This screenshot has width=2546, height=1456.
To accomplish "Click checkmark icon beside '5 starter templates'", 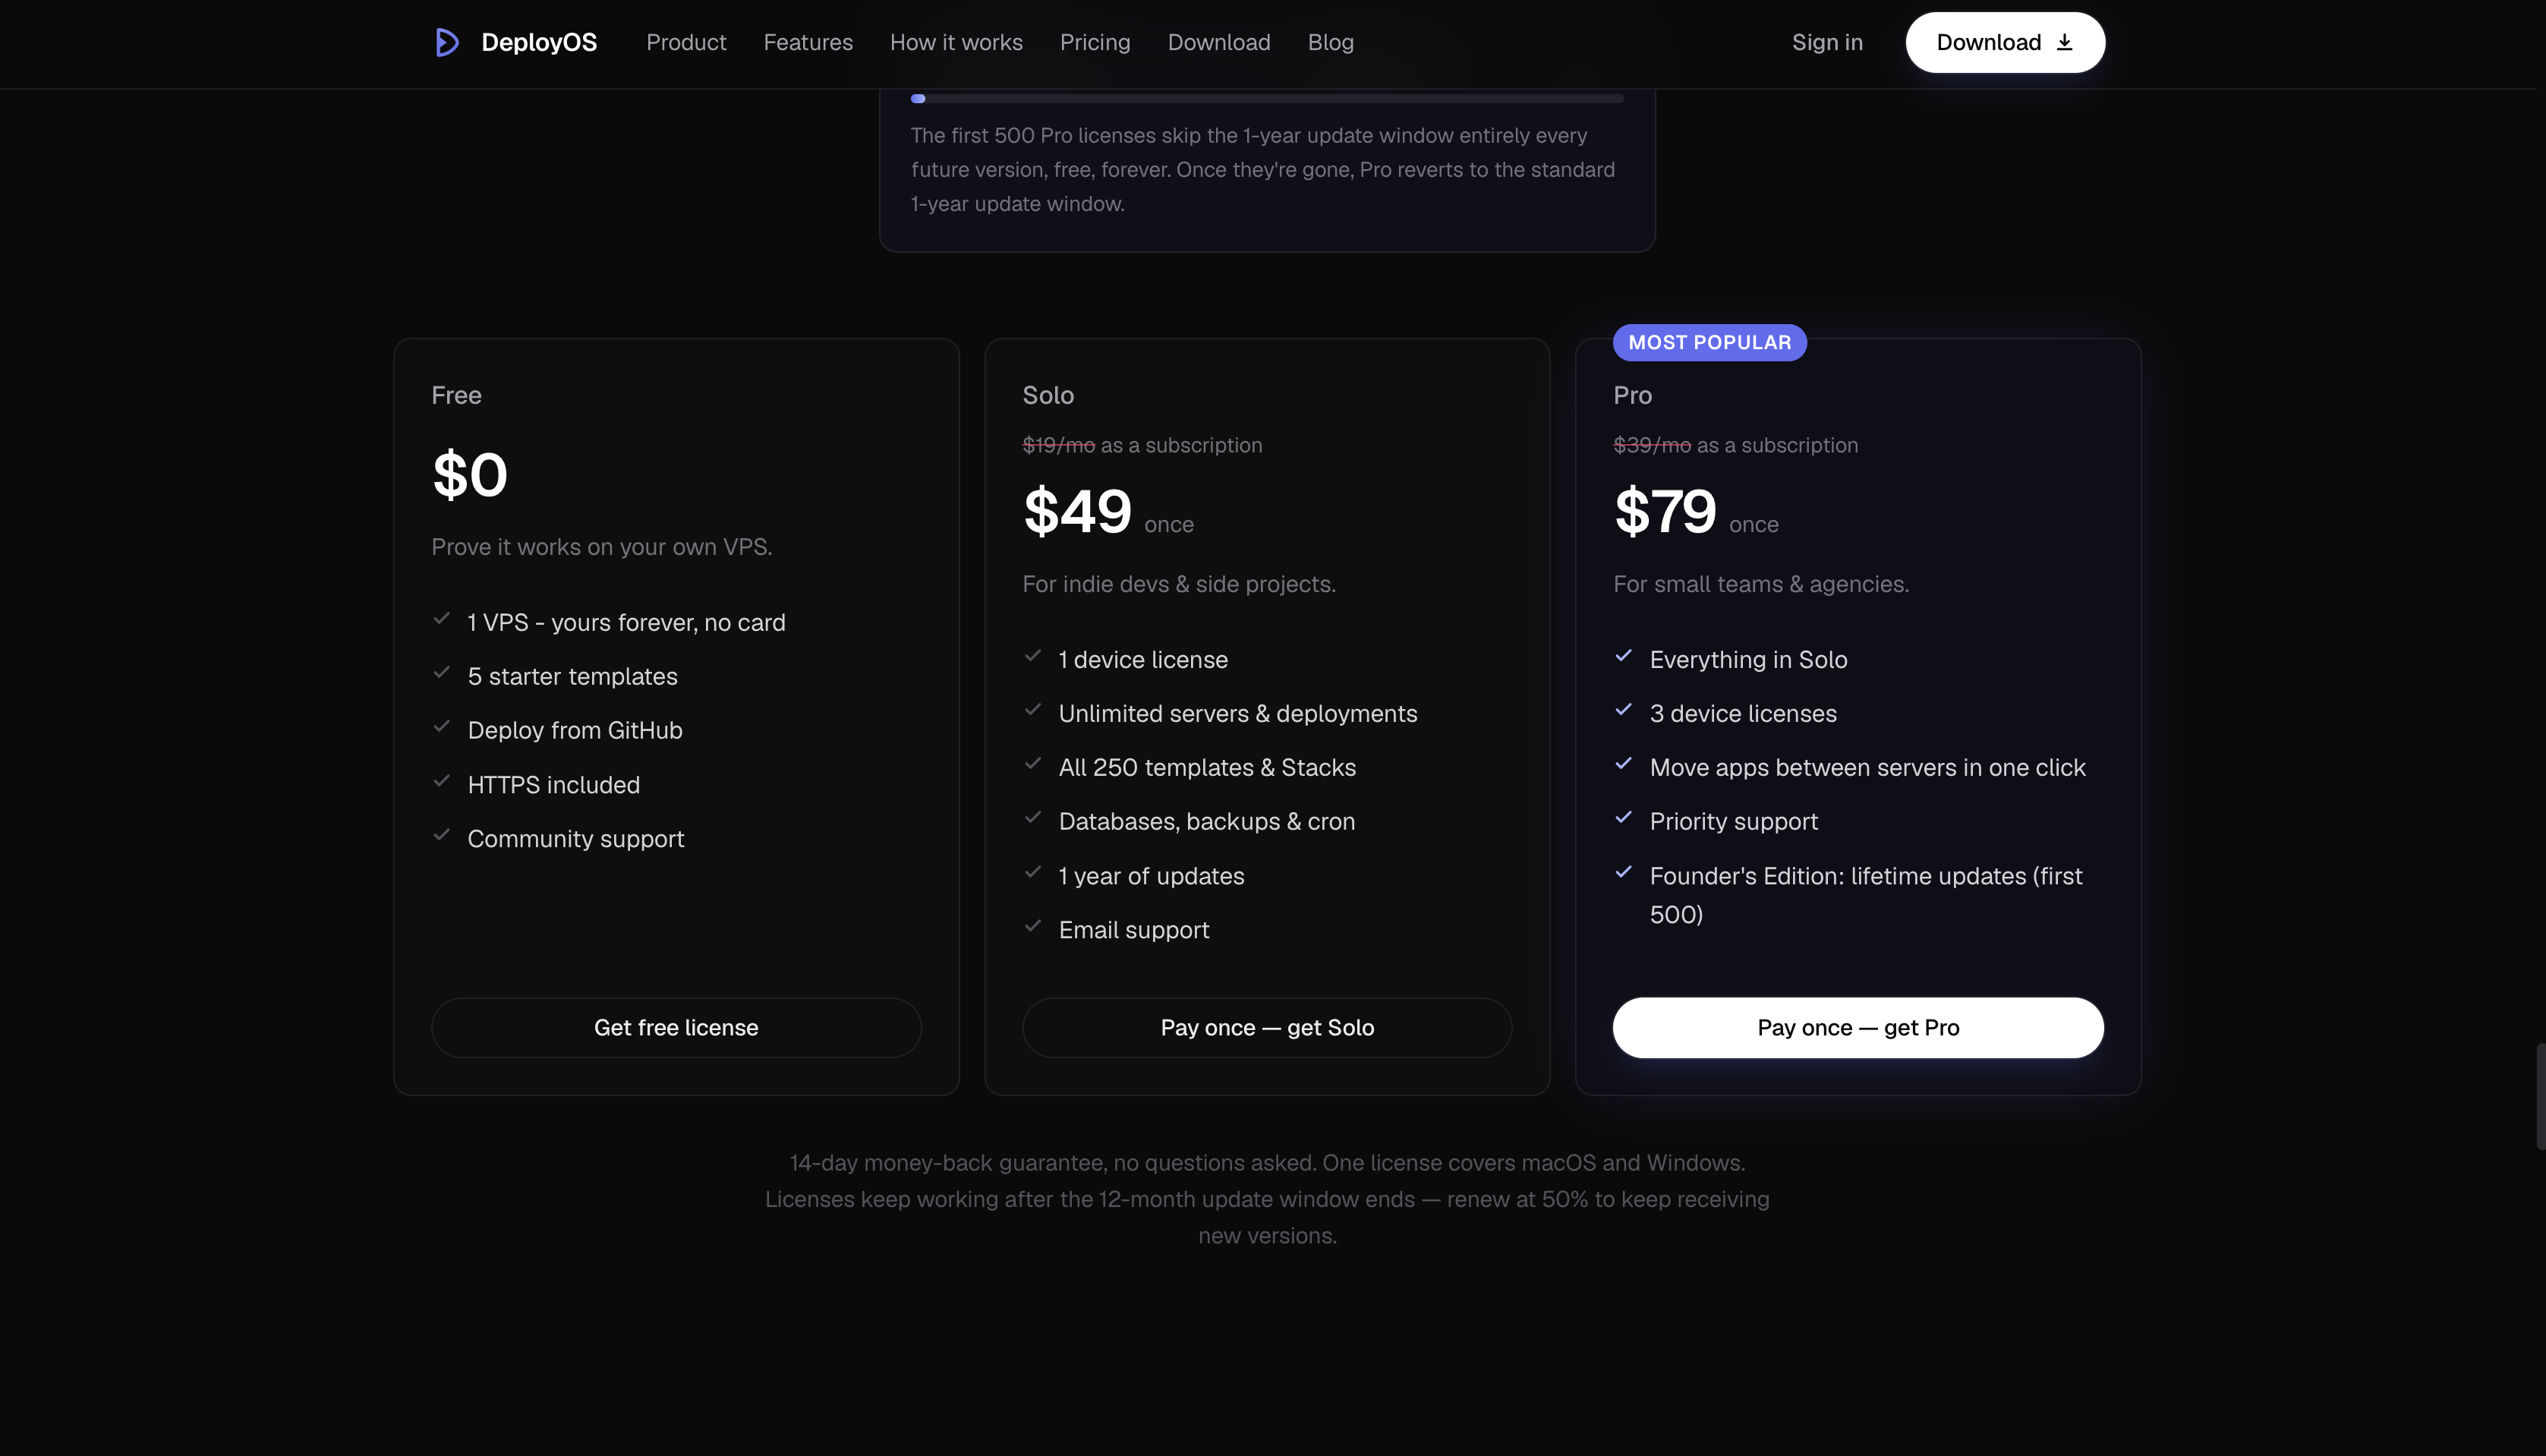I will coord(441,673).
